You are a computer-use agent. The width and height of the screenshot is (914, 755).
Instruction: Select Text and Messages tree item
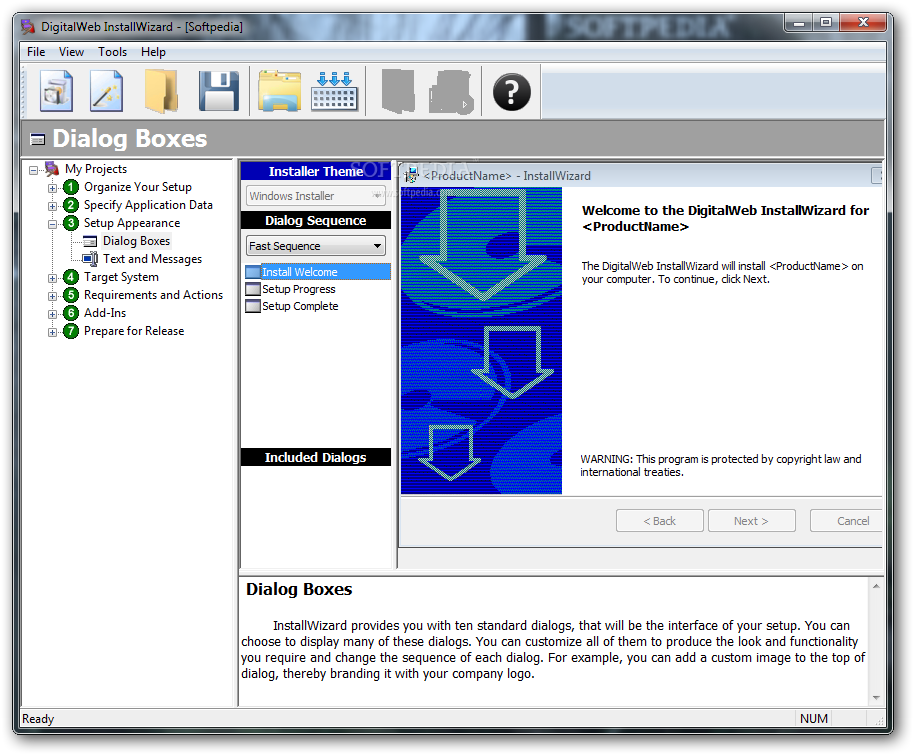pos(152,259)
